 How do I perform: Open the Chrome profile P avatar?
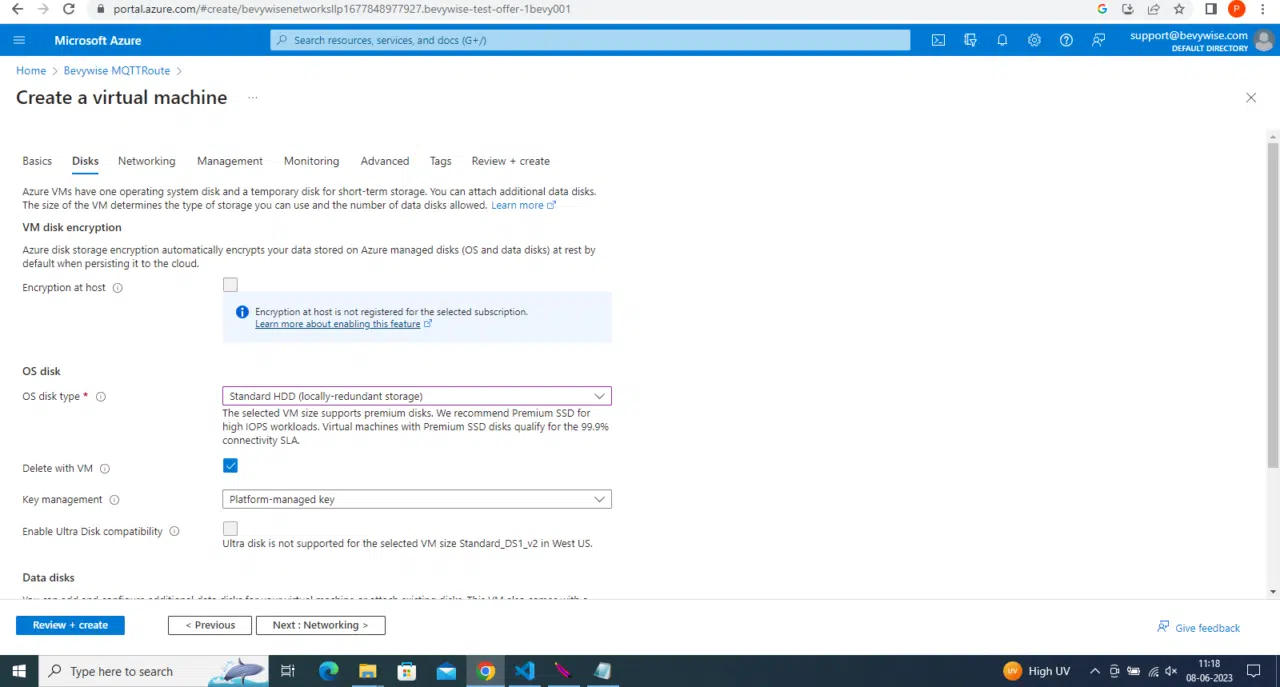coord(1237,9)
